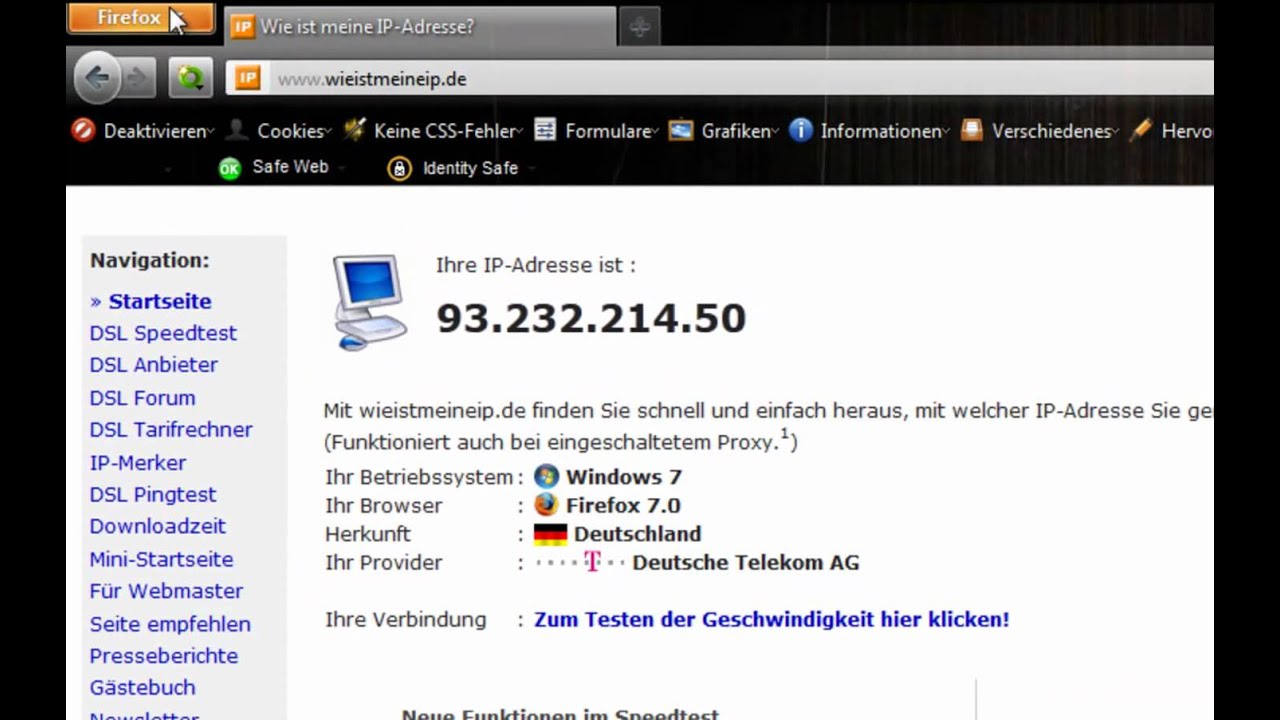Click the Firefox 7.0 browser icon
Image resolution: width=1280 pixels, height=720 pixels.
coord(546,505)
